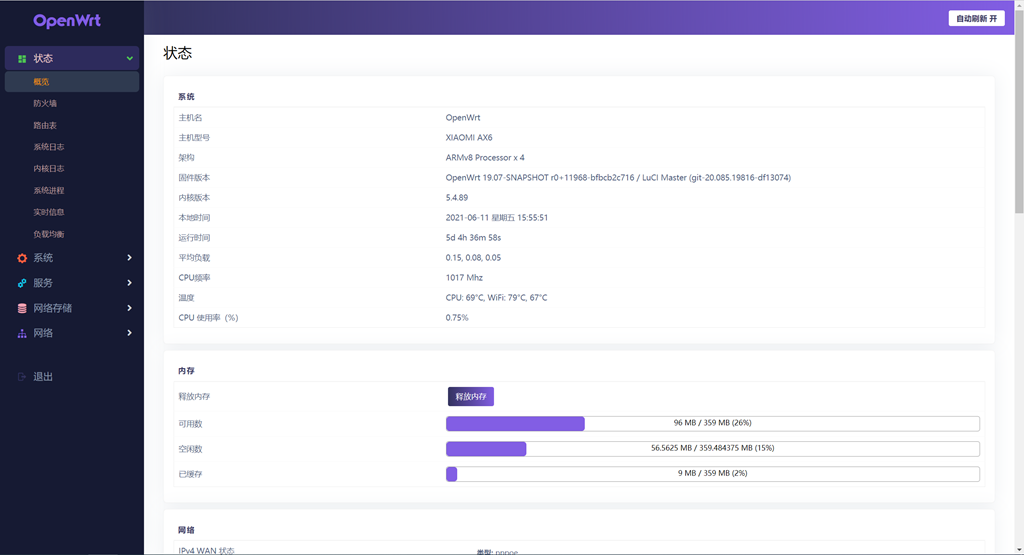Image resolution: width=1024 pixels, height=555 pixels.
Task: Click the uptime value 5d 4h 36m 58s
Action: (x=473, y=238)
